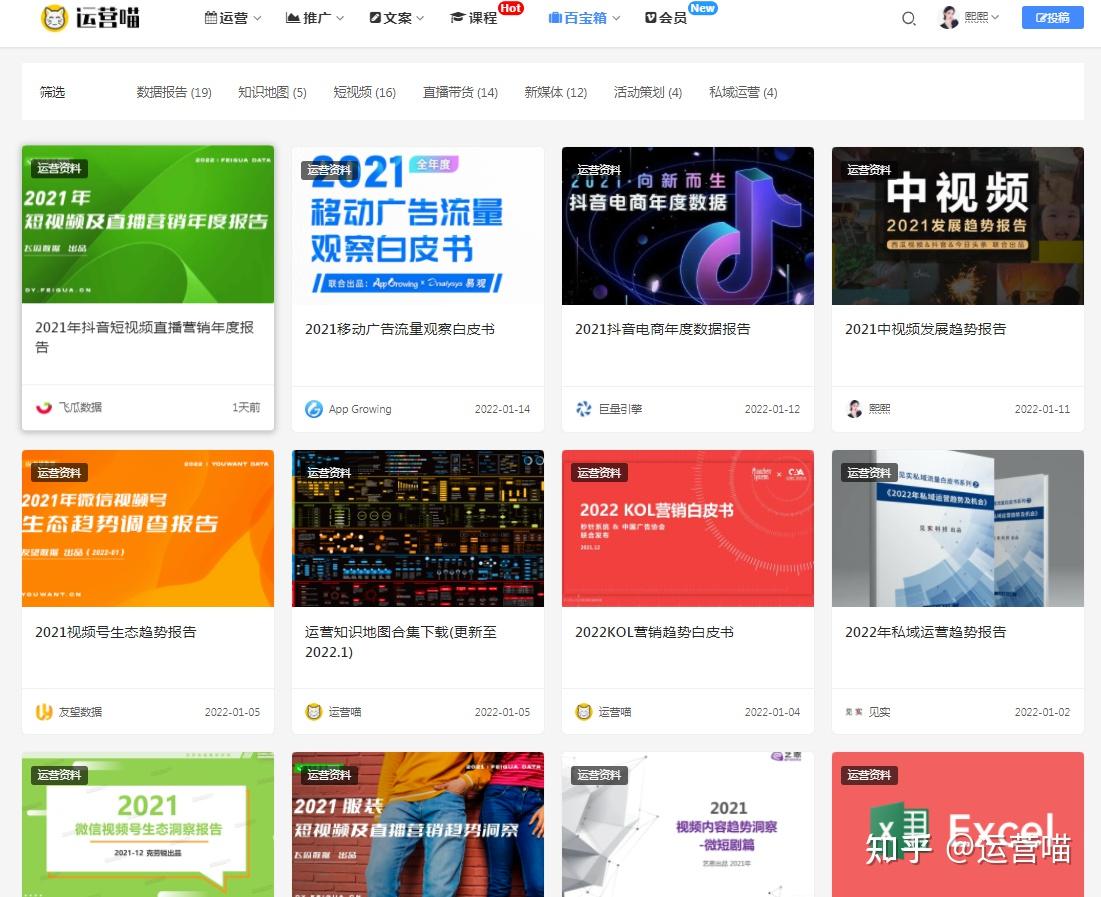The width and height of the screenshot is (1101, 897).
Task: Filter by 短视频 (16)
Action: point(364,92)
